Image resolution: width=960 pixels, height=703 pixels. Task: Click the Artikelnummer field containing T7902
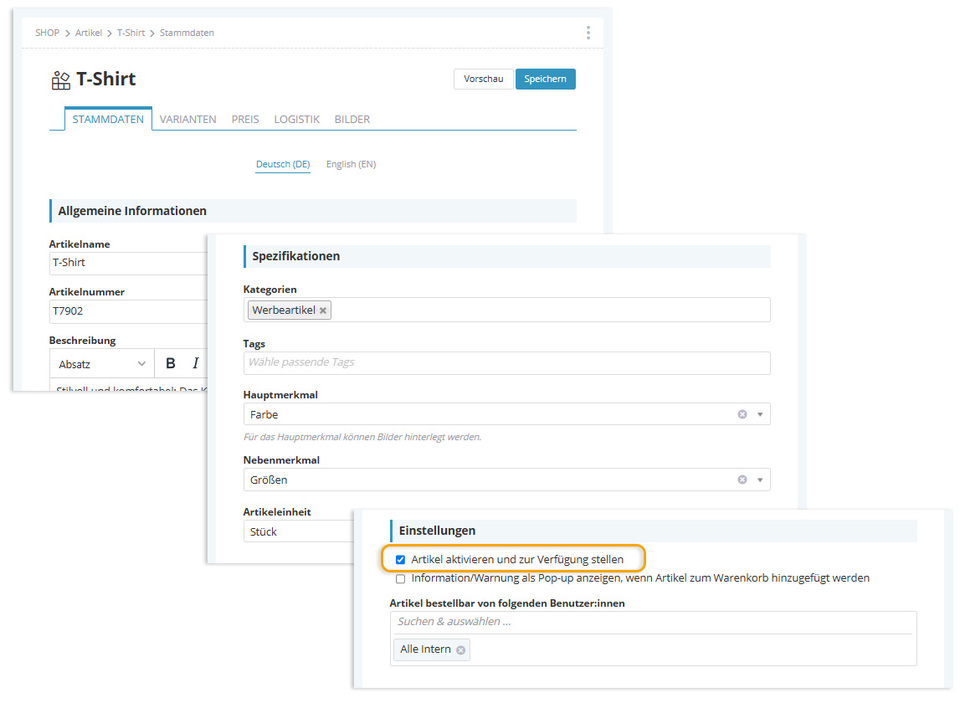coord(128,311)
